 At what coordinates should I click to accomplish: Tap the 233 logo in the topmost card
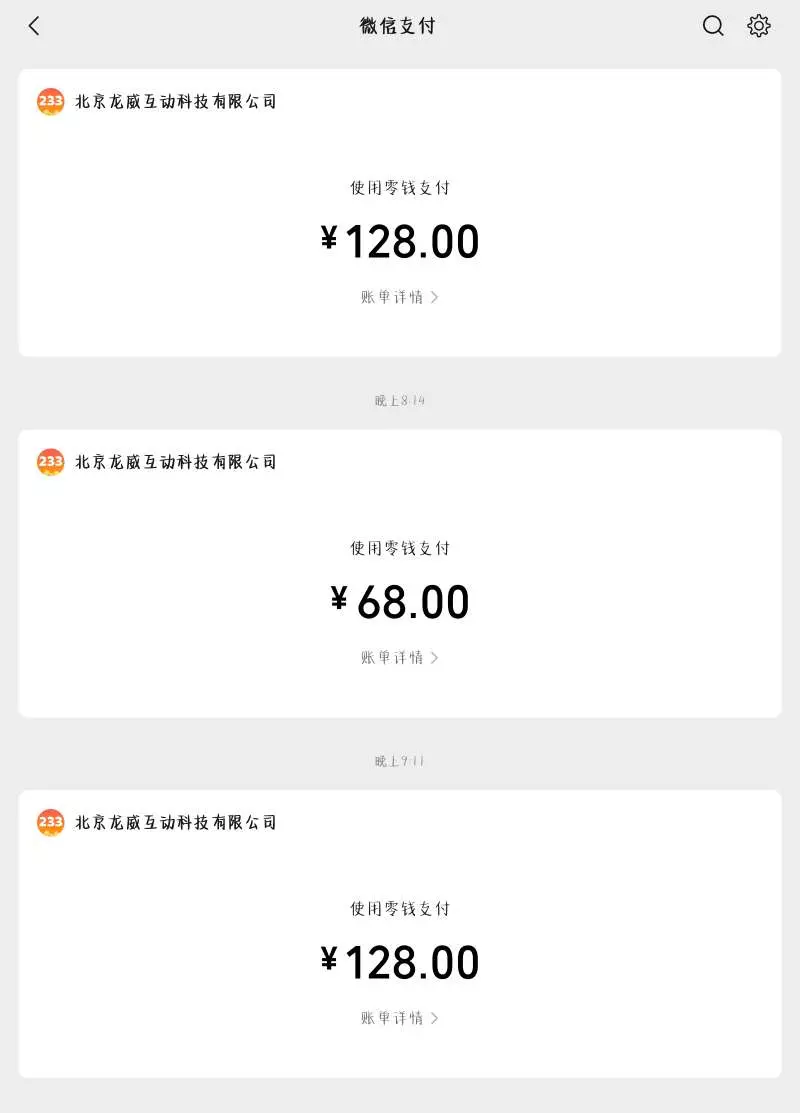tap(50, 101)
